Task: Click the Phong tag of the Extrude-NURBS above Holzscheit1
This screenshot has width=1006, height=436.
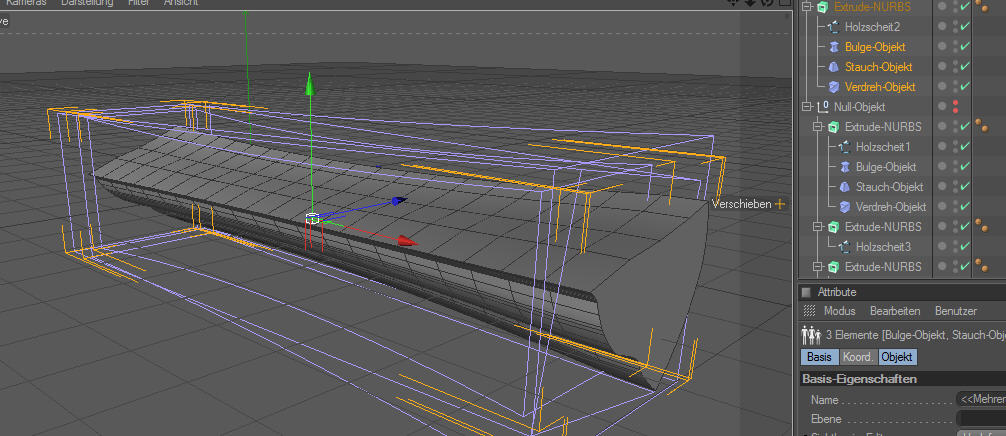Action: 982,126
